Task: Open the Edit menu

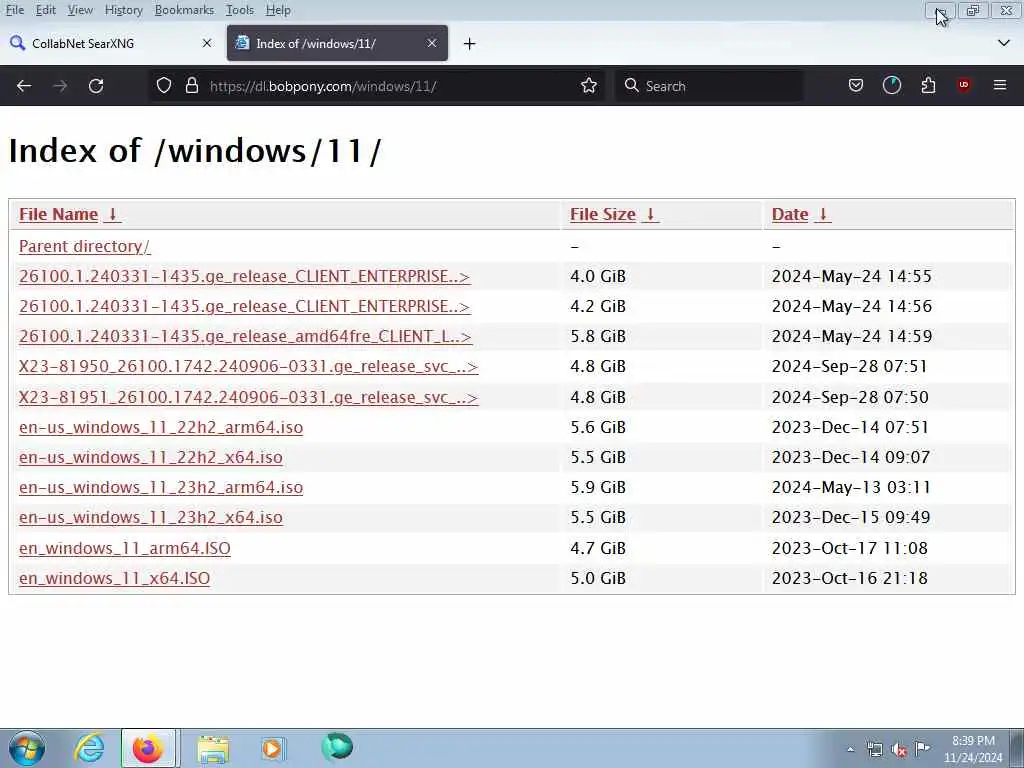Action: coord(46,10)
